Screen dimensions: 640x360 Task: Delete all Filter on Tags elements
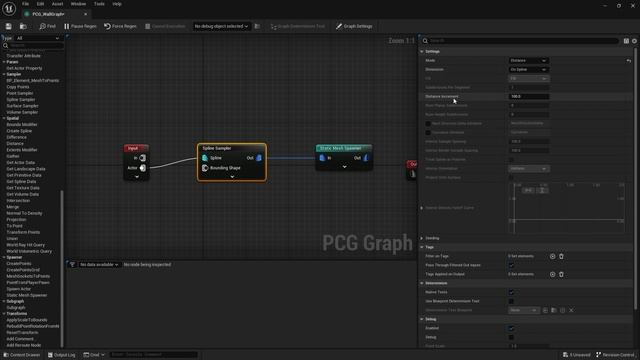tap(561, 256)
